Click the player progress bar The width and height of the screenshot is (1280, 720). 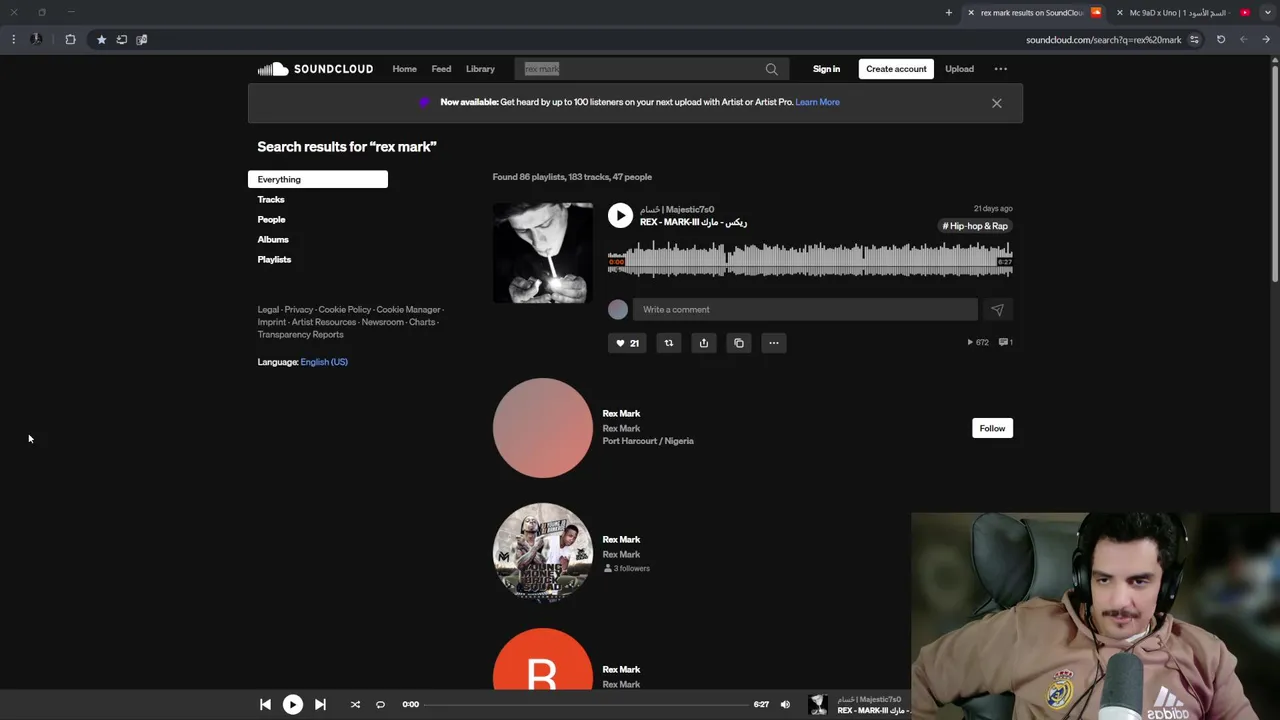click(x=588, y=705)
